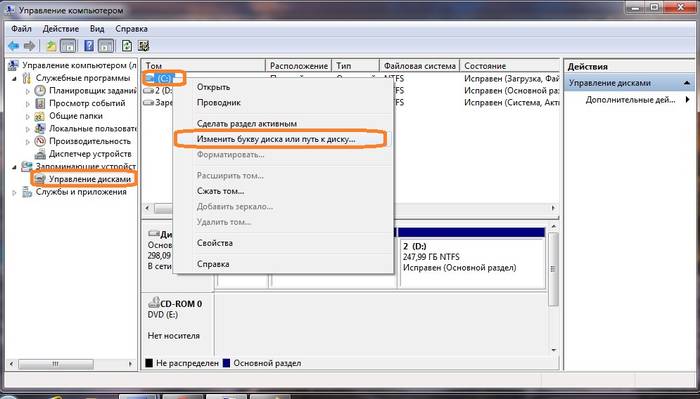
Task: Click the Файловая система column header
Action: pos(420,66)
